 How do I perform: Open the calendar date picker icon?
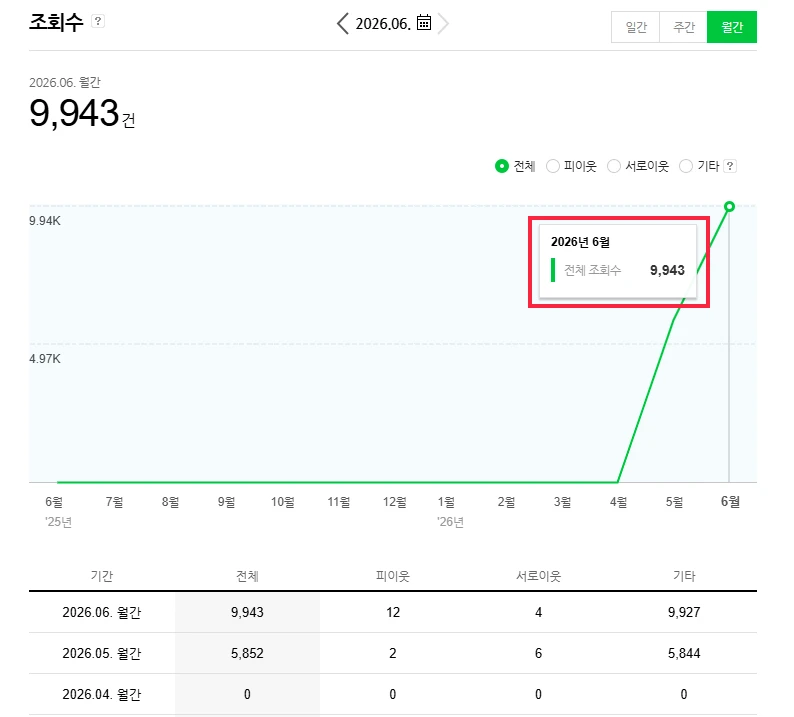point(424,23)
